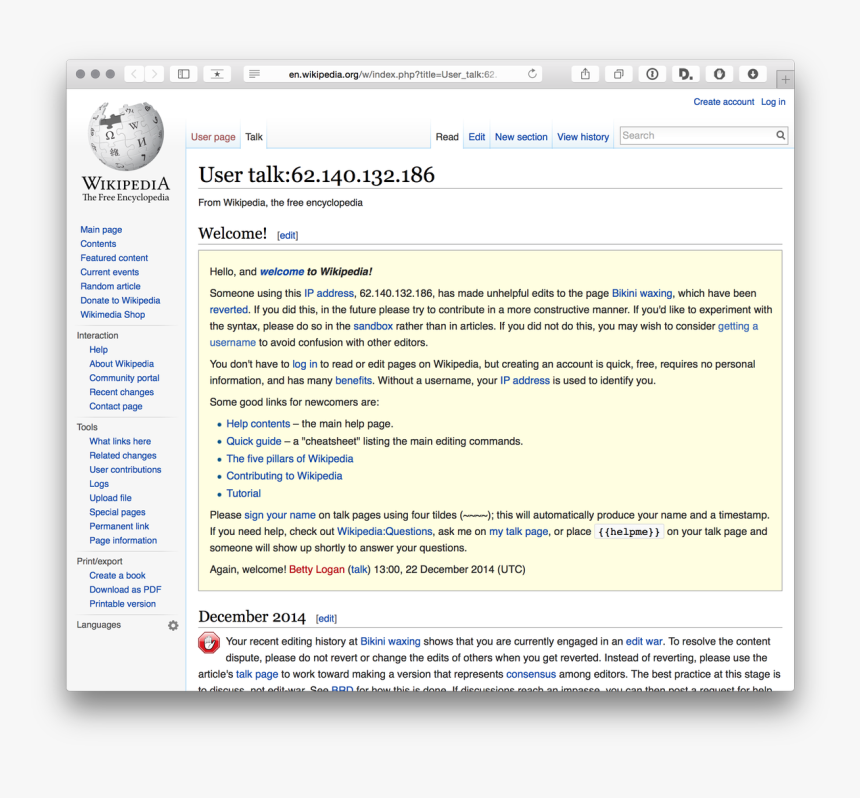Open the Share button in the toolbar
This screenshot has width=860, height=798.
pos(585,74)
